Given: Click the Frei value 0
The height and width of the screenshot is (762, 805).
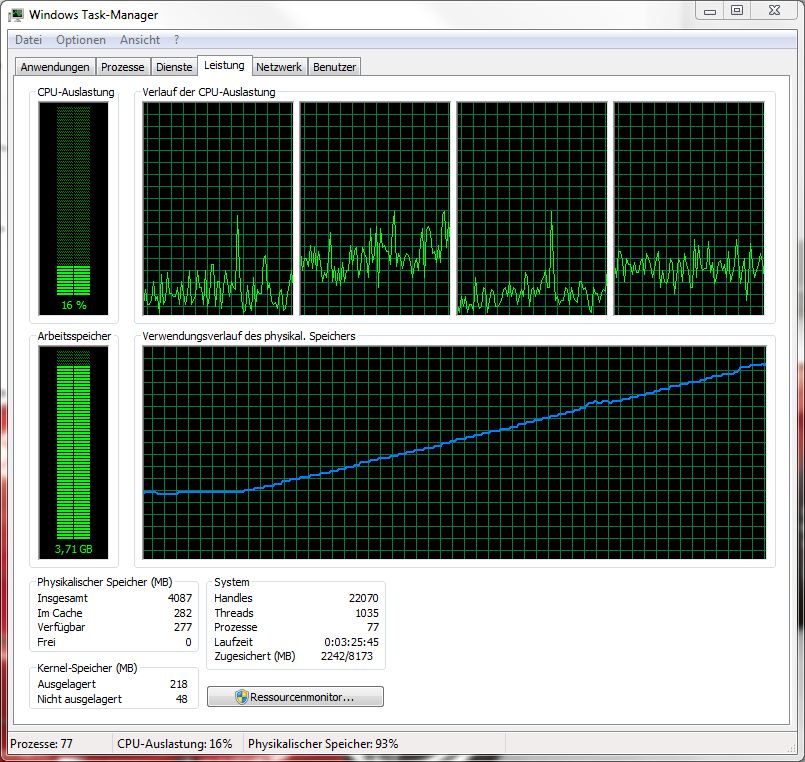Looking at the screenshot, I should [188, 642].
